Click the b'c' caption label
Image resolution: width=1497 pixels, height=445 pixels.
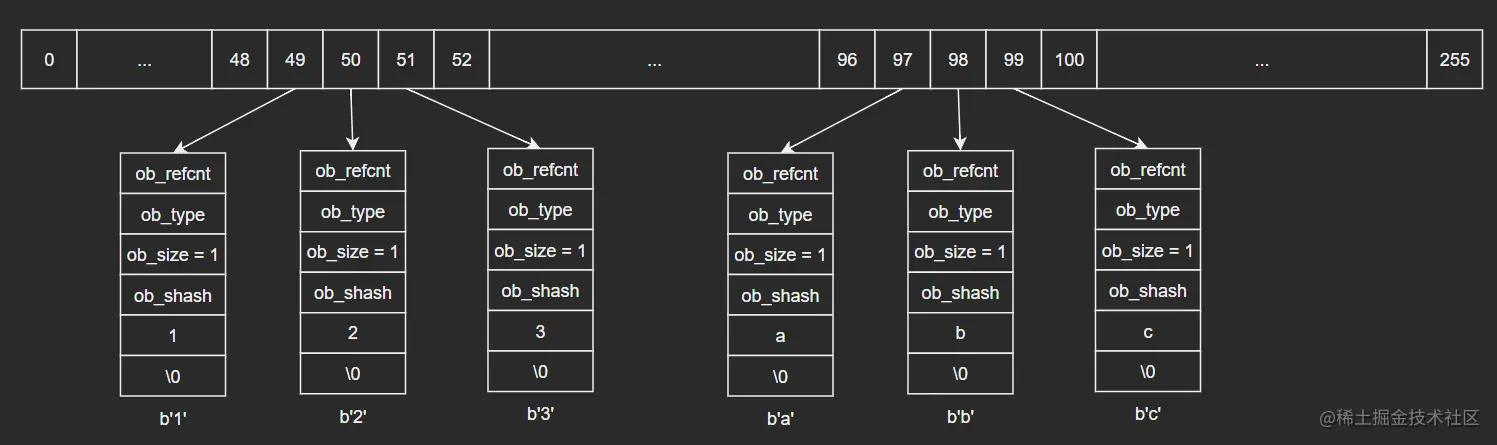coord(1148,413)
